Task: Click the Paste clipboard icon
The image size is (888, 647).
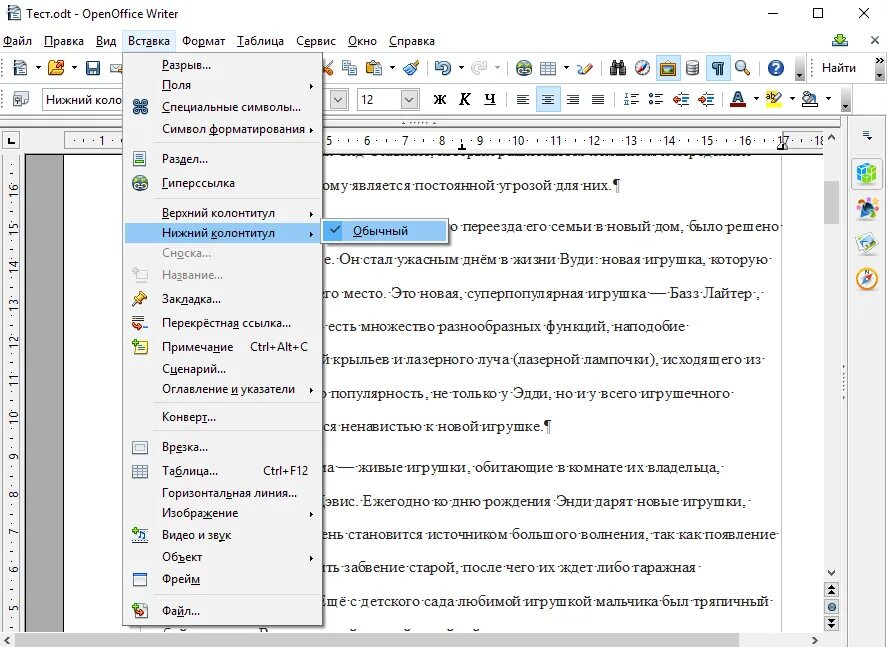Action: pyautogui.click(x=374, y=68)
